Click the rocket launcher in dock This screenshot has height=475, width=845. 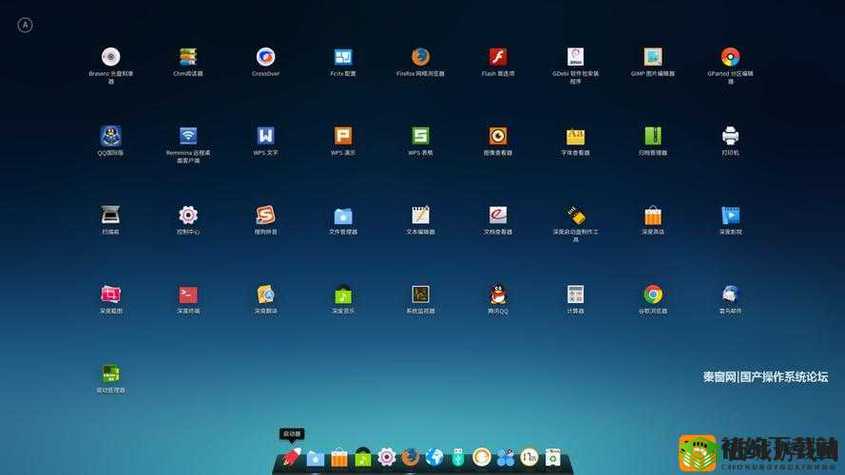292,457
